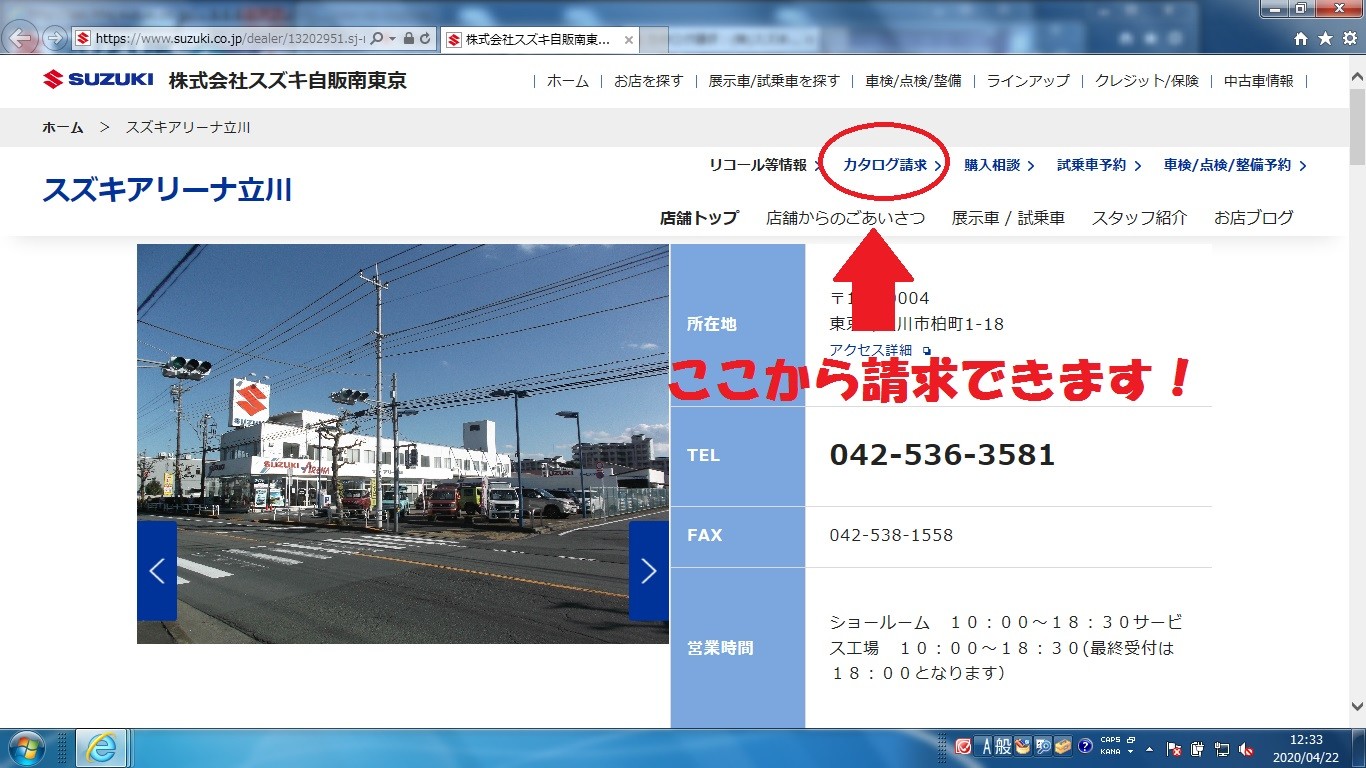The image size is (1366, 768).
Task: Select the 店舗トップ tab
Action: pyautogui.click(x=699, y=217)
